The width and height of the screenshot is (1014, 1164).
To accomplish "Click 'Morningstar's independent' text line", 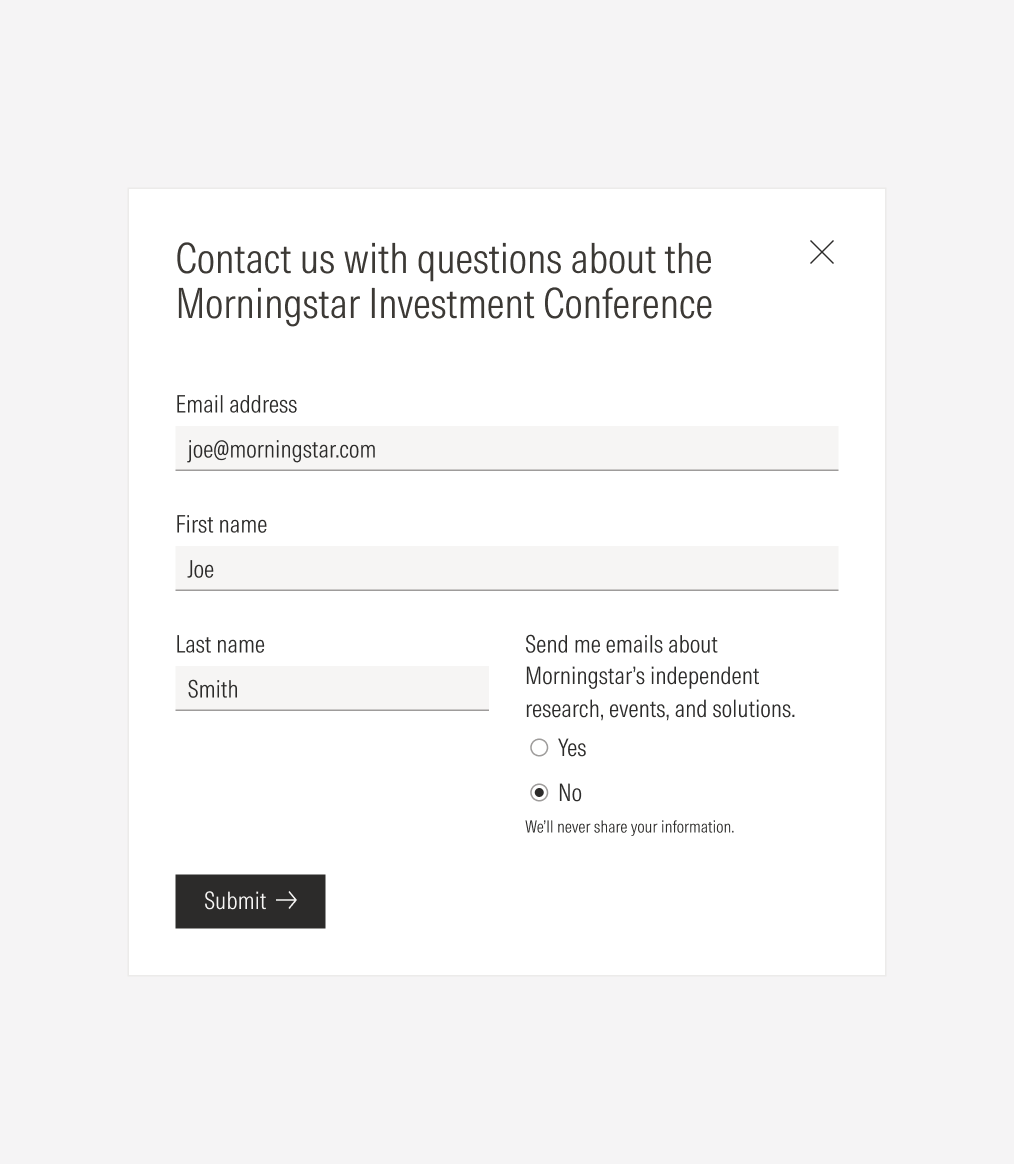I will tap(641, 676).
